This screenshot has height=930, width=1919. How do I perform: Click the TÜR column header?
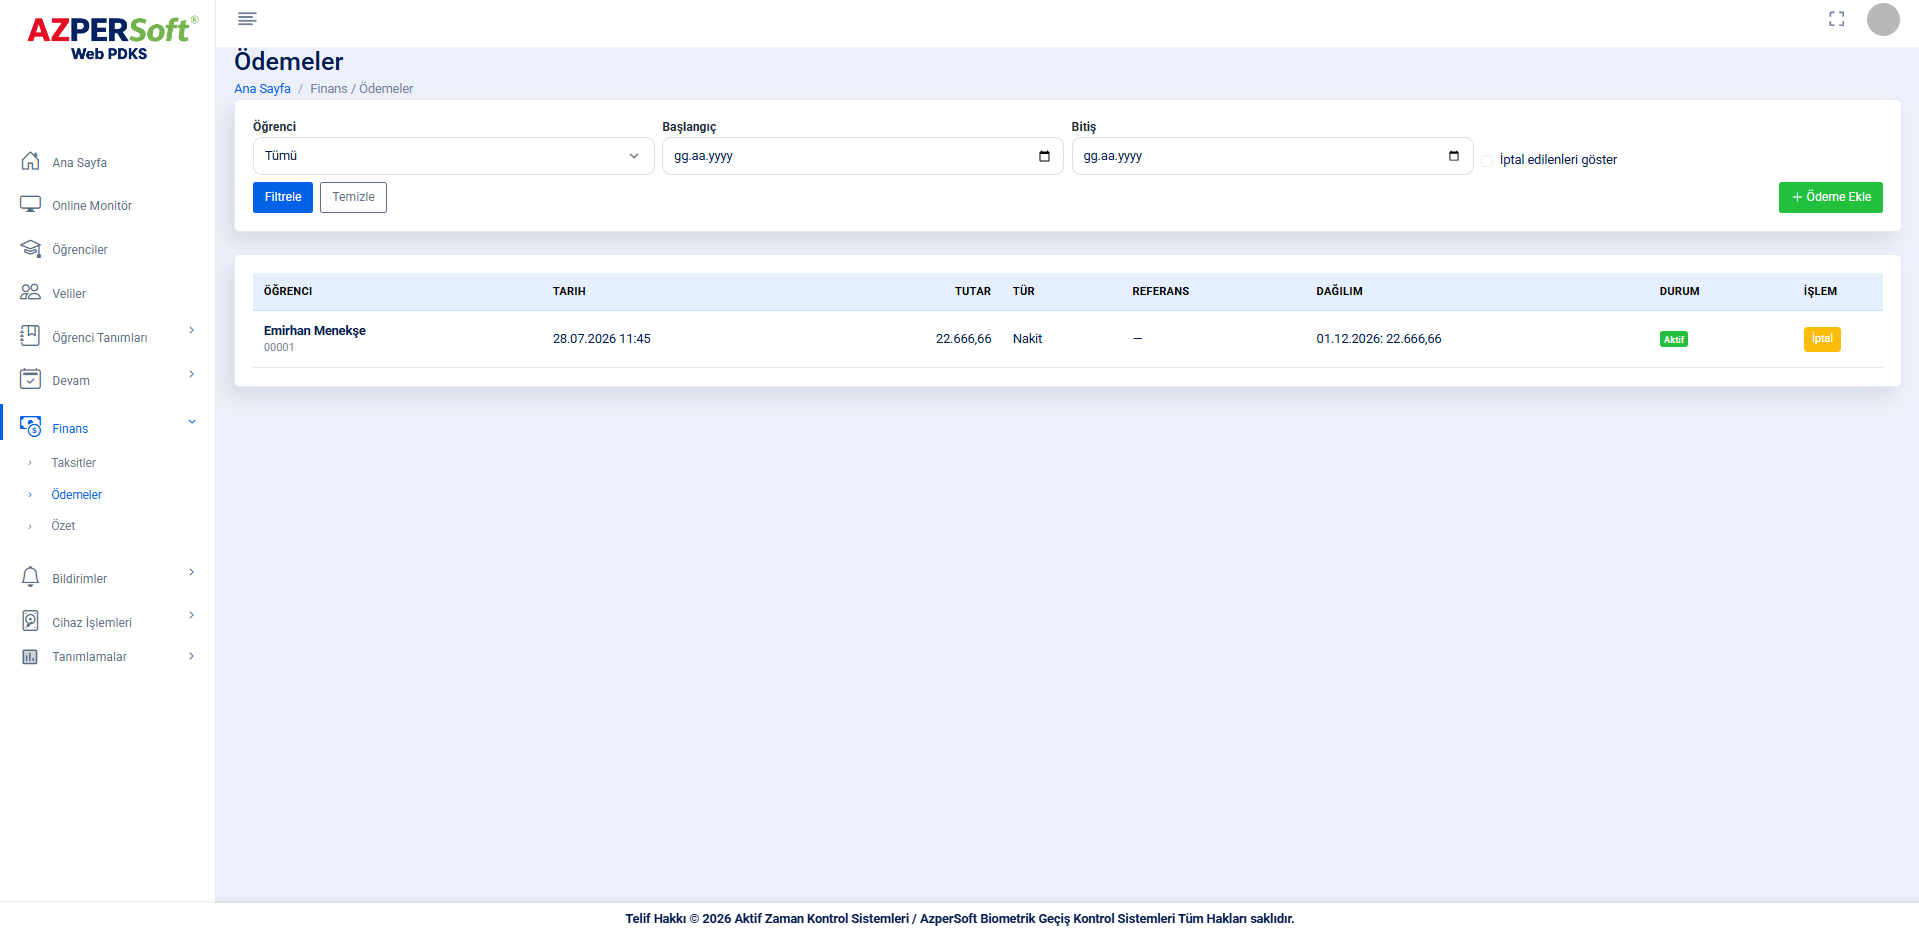(x=1023, y=292)
